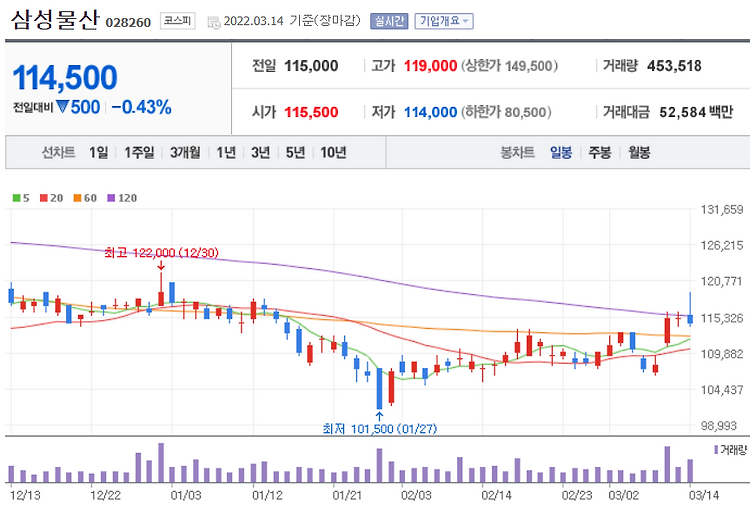
Task: Click the 상한가 149,500 text
Action: [509, 66]
